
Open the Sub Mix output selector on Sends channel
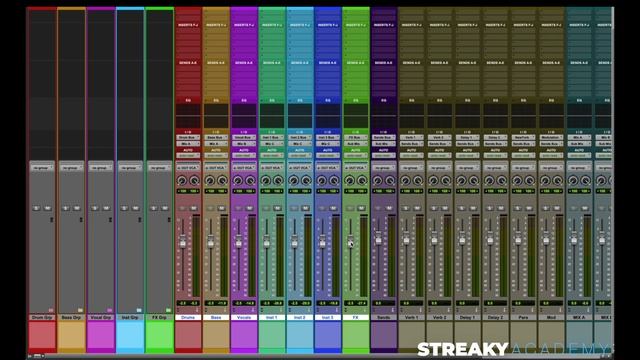coord(383,144)
